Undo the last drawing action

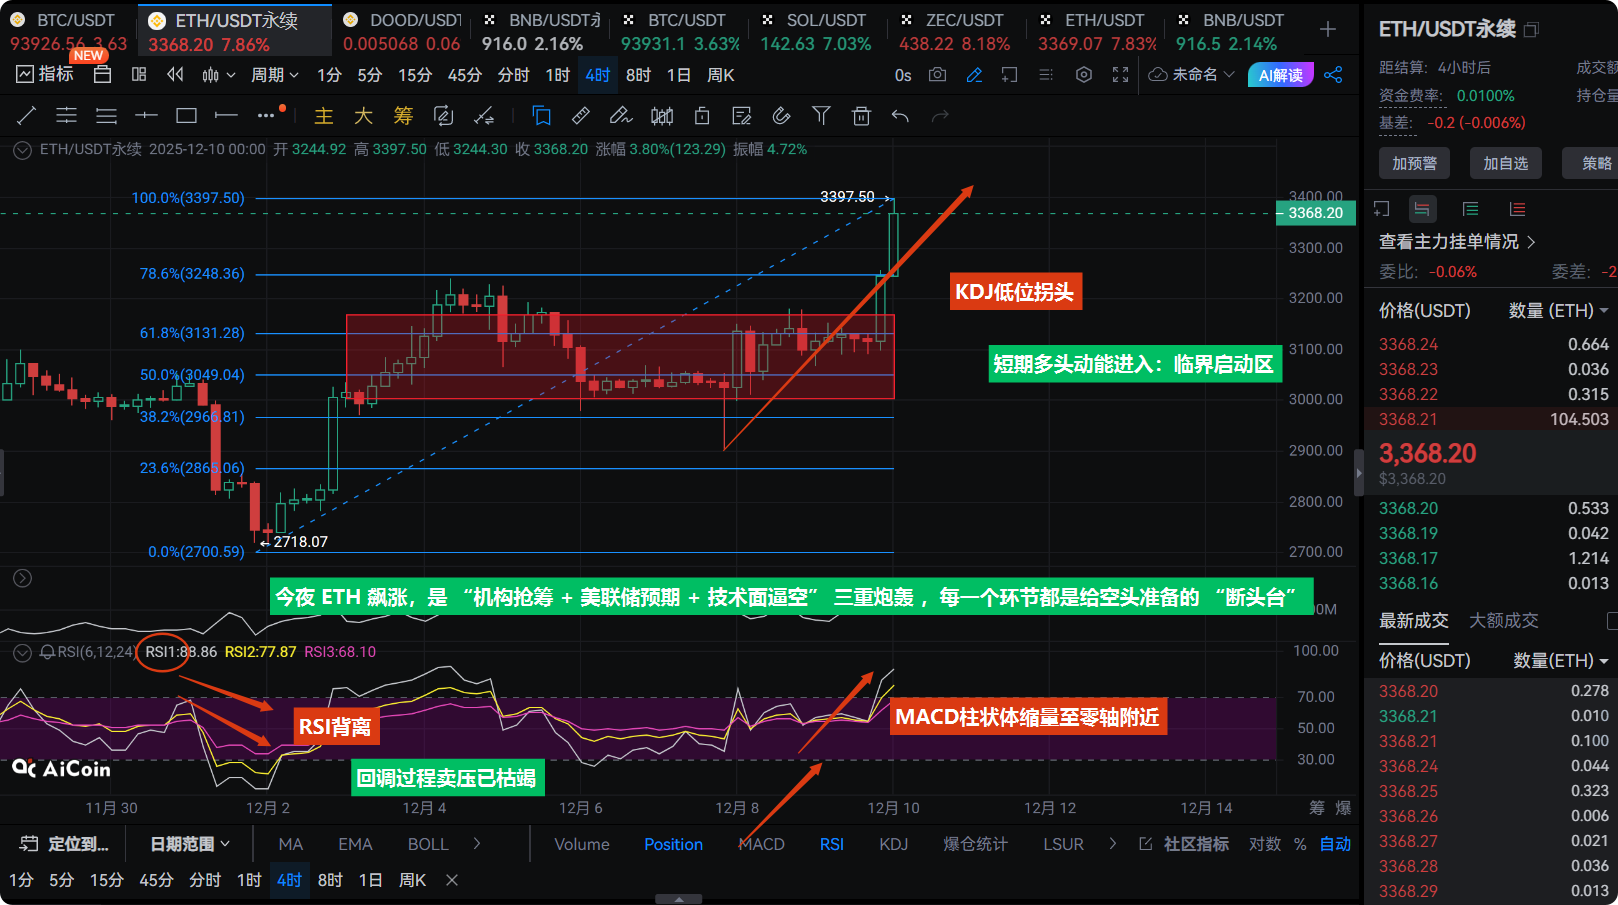(x=900, y=116)
